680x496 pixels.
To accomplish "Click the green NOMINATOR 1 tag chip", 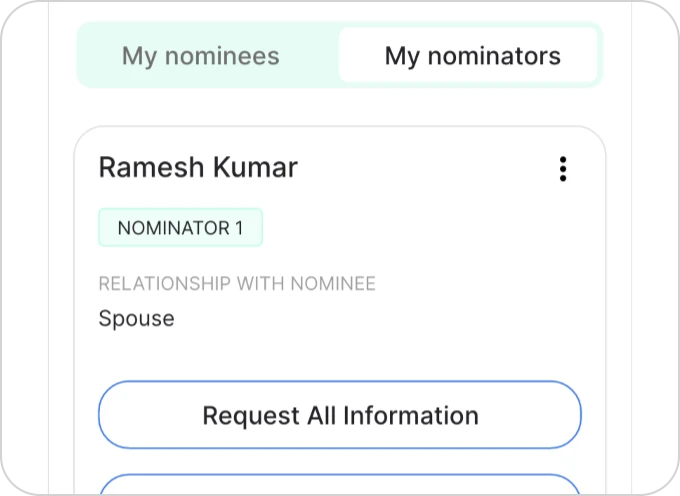I will click(180, 228).
